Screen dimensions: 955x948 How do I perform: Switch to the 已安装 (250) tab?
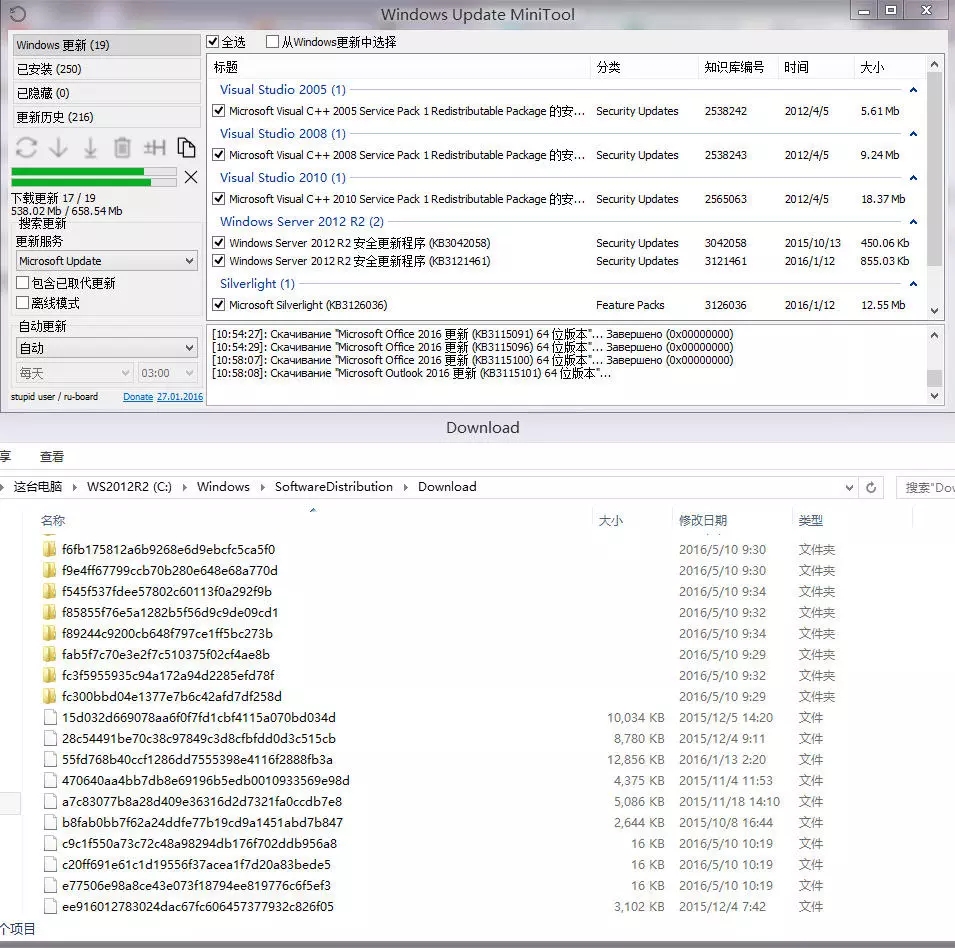pyautogui.click(x=106, y=69)
